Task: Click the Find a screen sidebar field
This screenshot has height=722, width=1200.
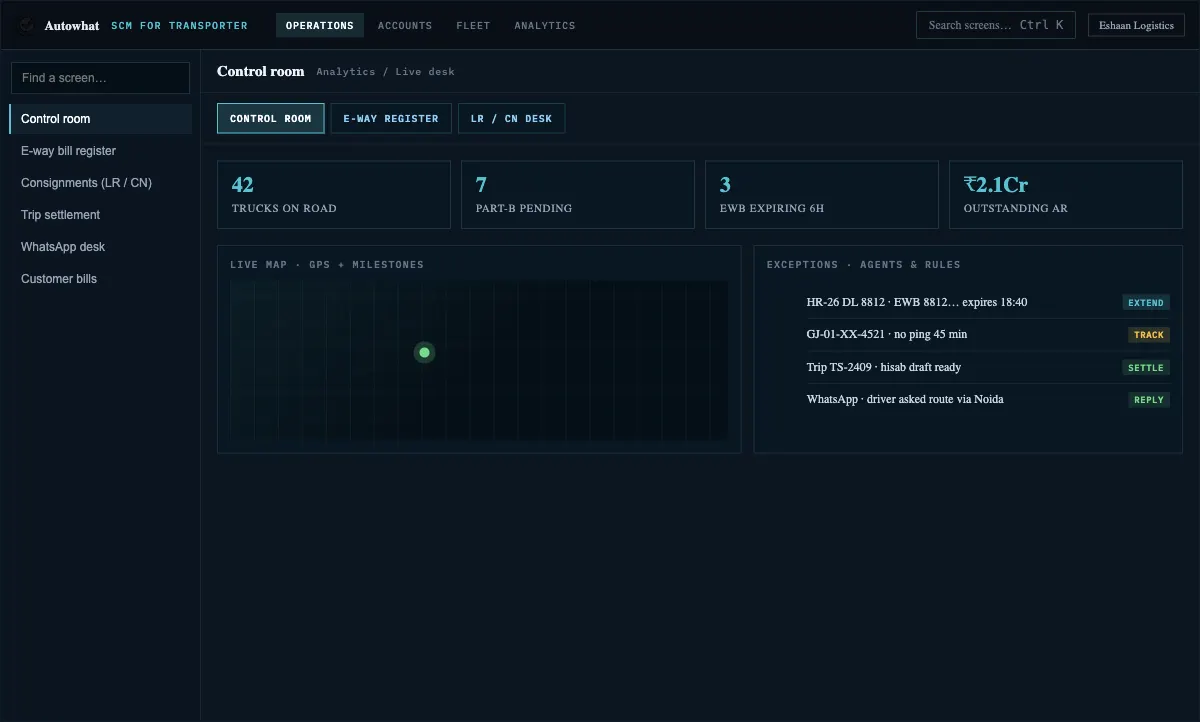Action: [100, 78]
